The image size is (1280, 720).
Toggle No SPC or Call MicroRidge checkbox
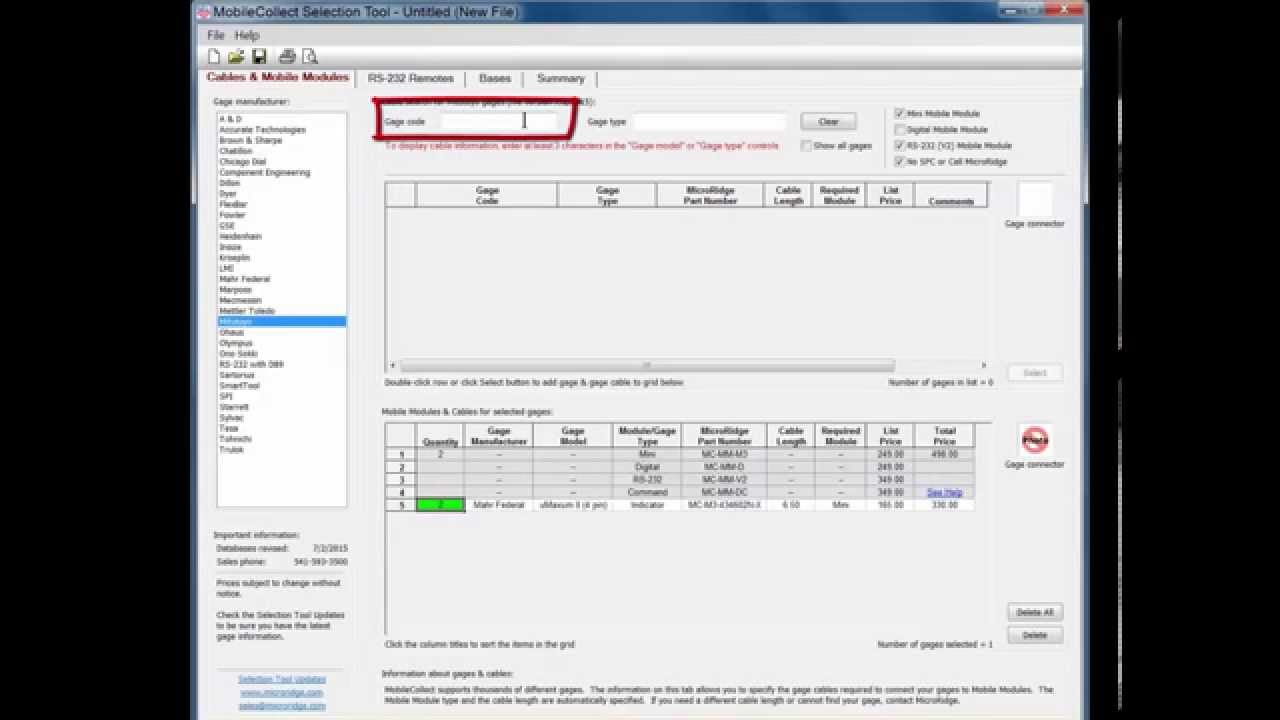pos(900,162)
